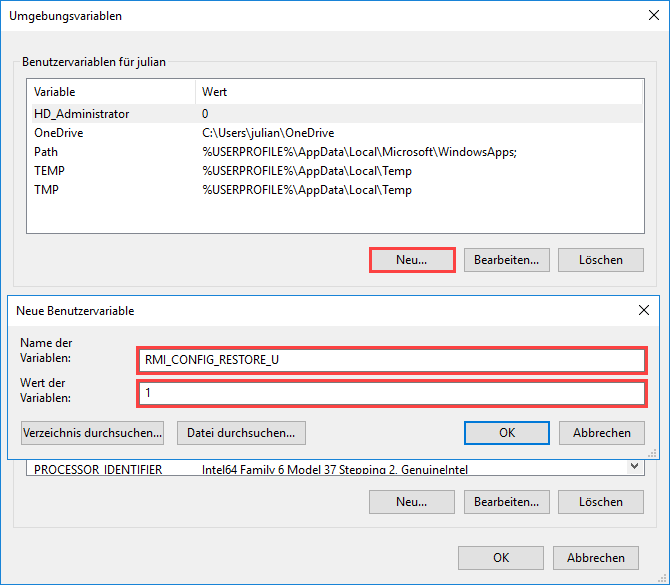Click Löschen under Benutzervariablen für julian

(x=600, y=260)
